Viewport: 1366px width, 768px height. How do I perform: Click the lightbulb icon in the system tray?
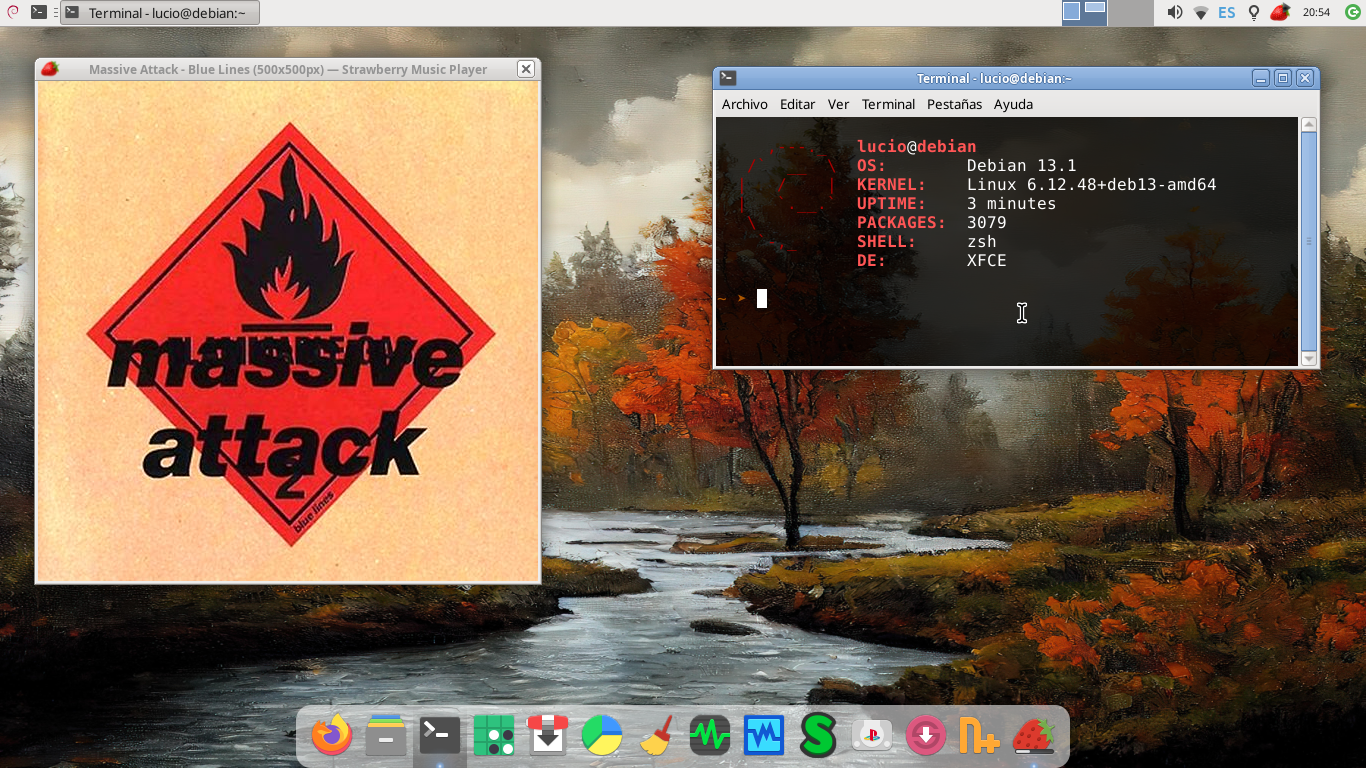coord(1253,13)
